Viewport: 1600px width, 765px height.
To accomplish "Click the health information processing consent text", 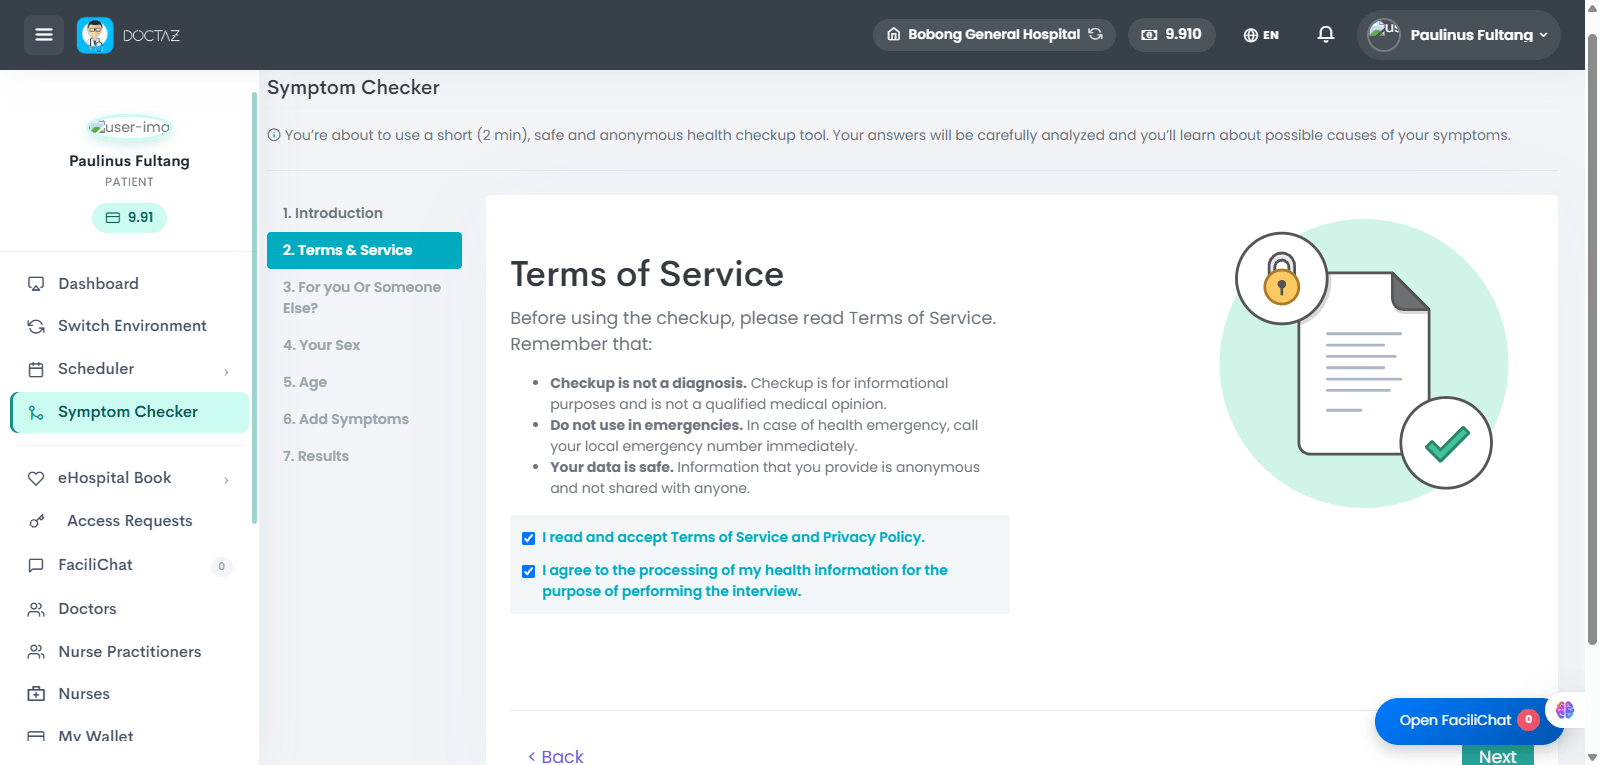I will (745, 581).
